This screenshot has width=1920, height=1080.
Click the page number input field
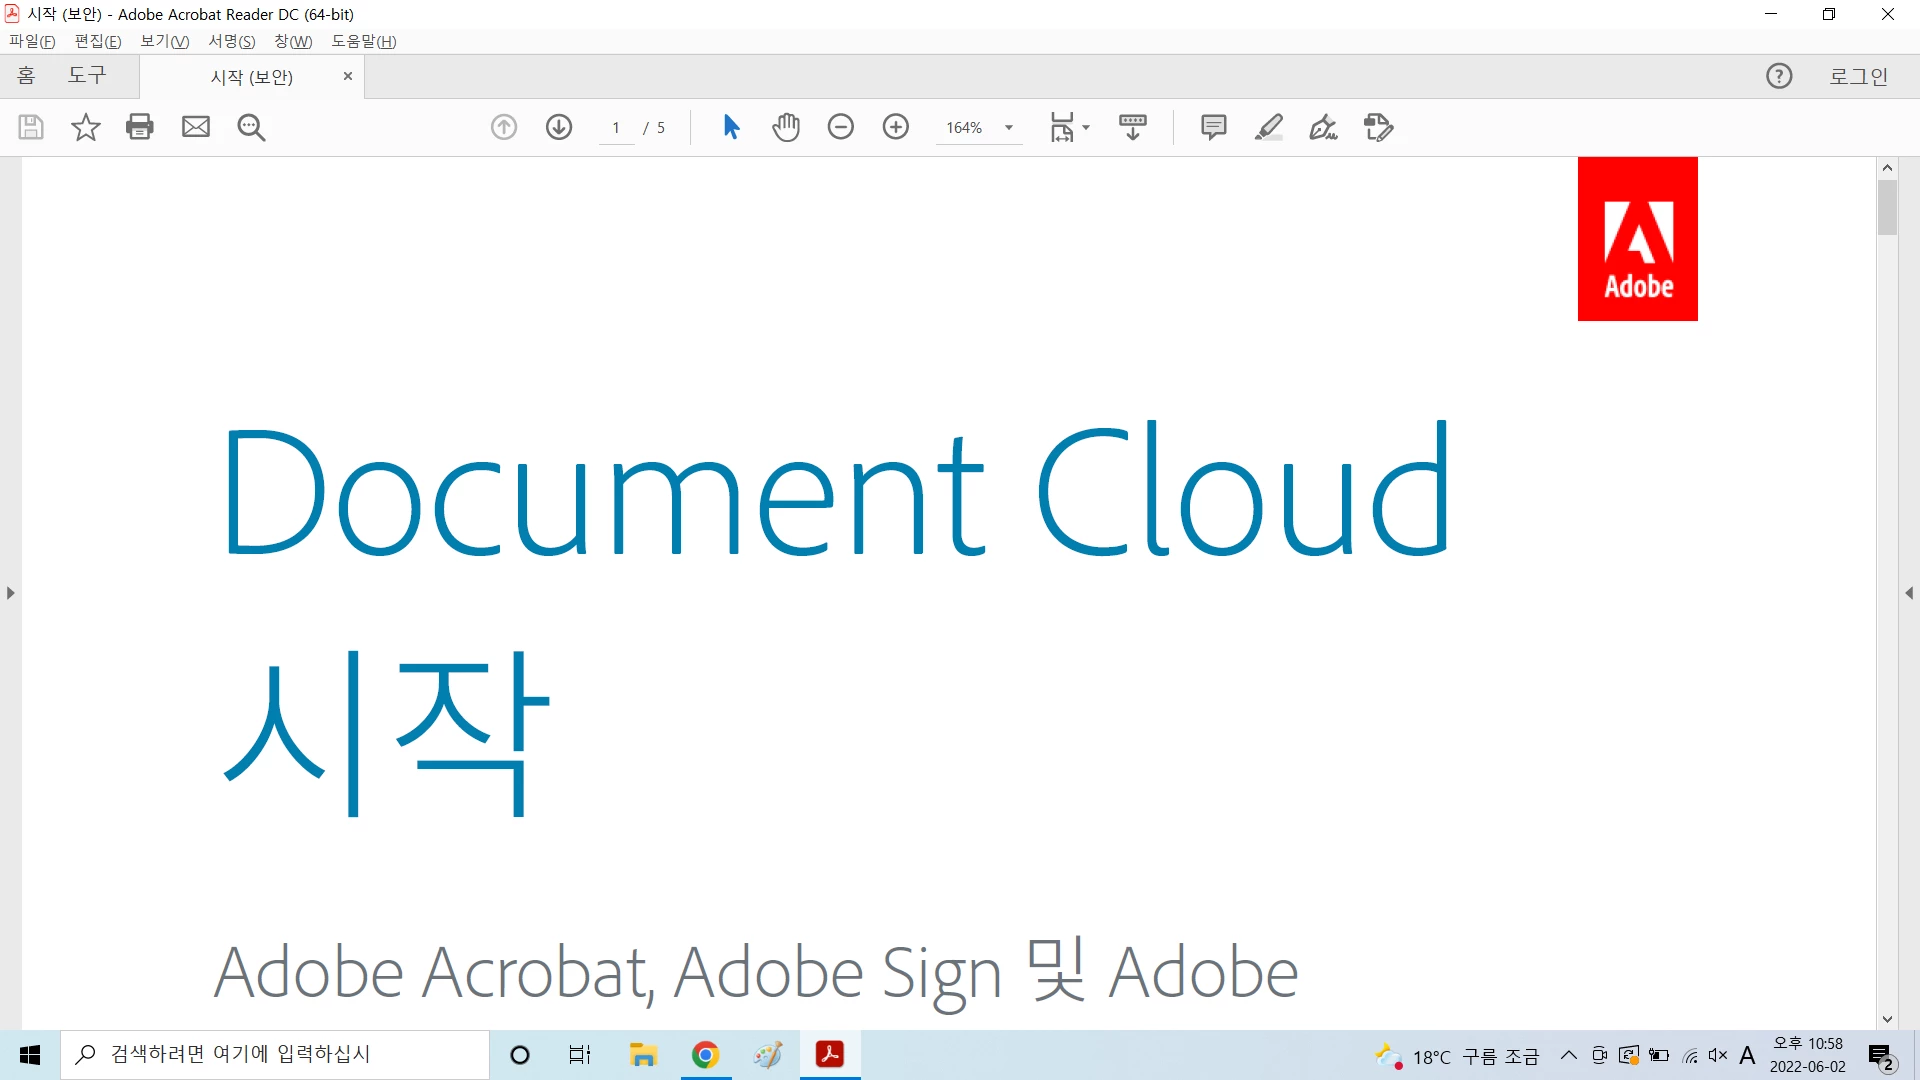616,128
